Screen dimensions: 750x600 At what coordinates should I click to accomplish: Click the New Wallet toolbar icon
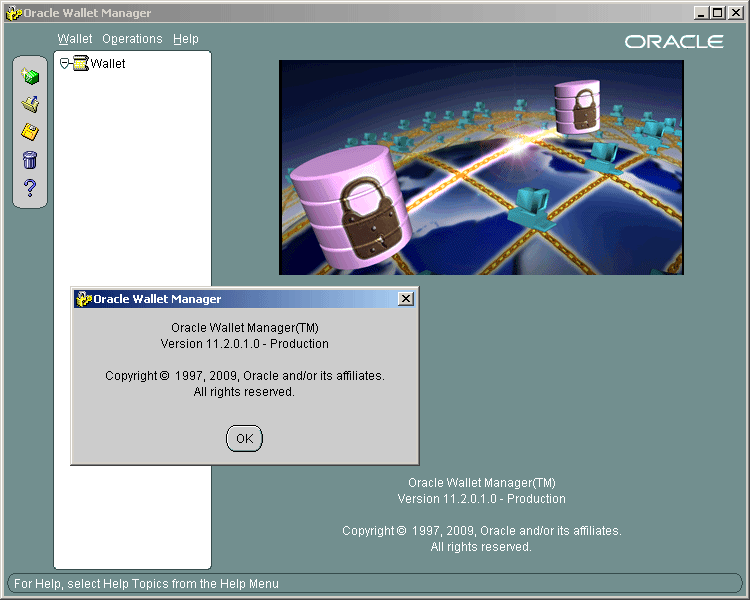[x=30, y=76]
